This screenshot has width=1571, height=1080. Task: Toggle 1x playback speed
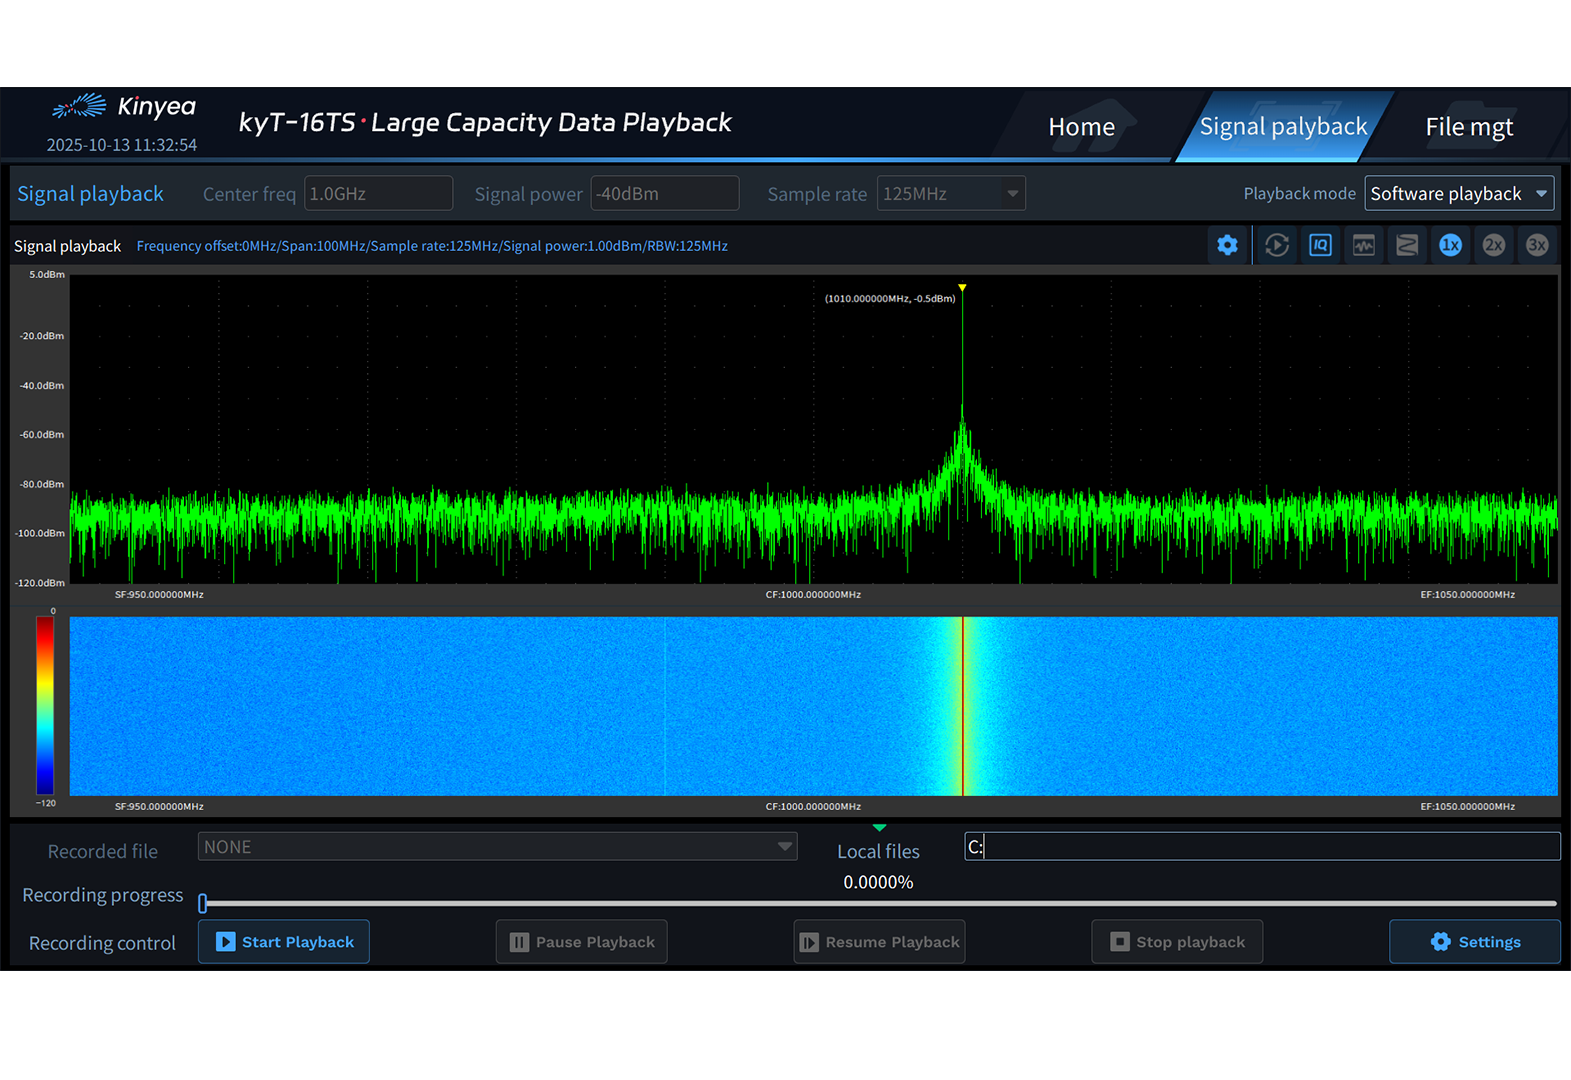point(1450,245)
